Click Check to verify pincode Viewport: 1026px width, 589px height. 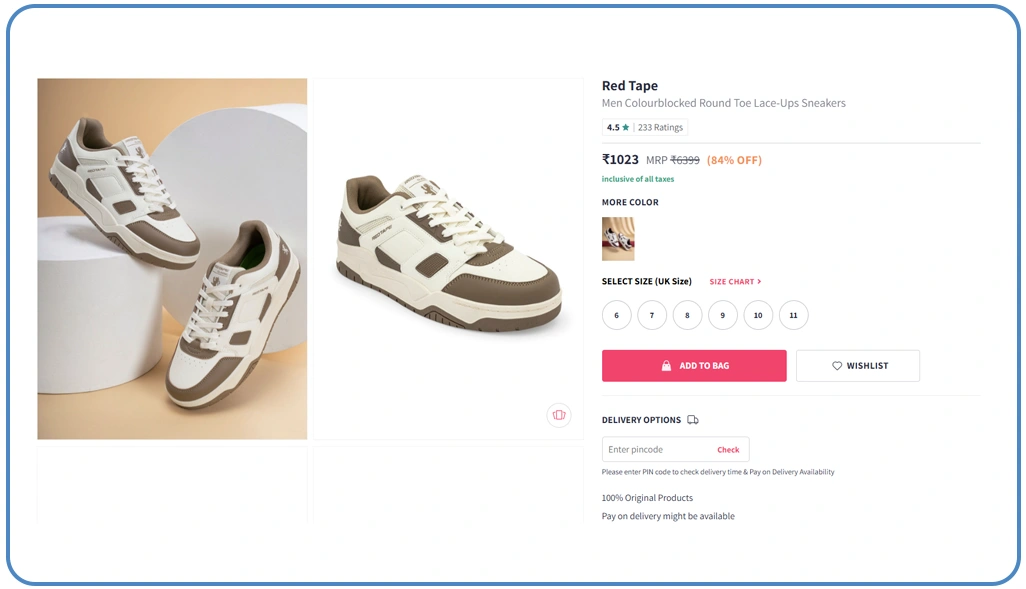tap(728, 450)
